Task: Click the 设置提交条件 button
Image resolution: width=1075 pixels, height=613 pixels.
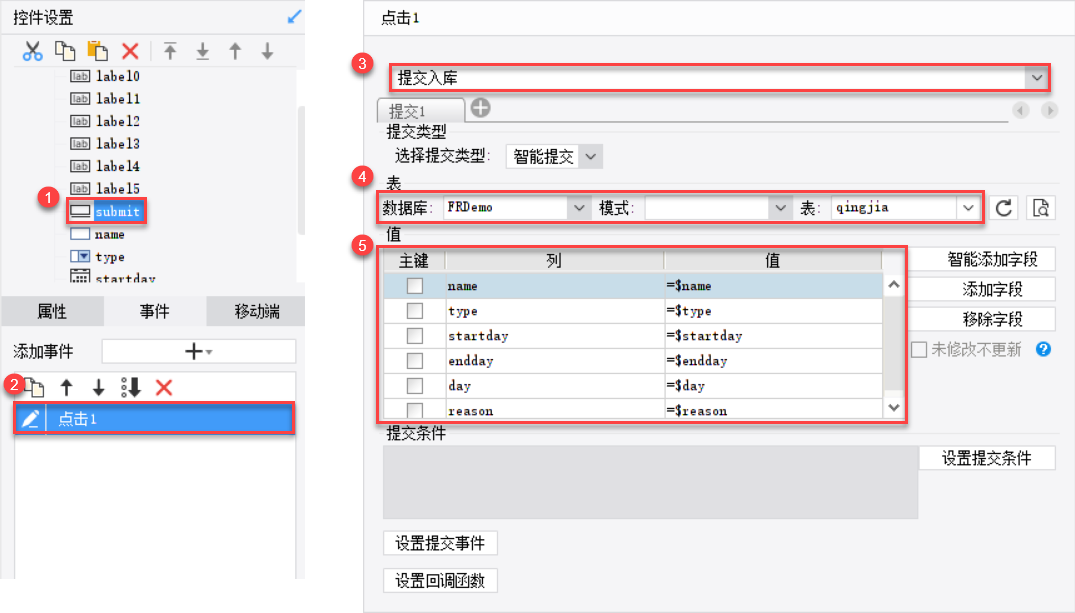Action: (987, 458)
